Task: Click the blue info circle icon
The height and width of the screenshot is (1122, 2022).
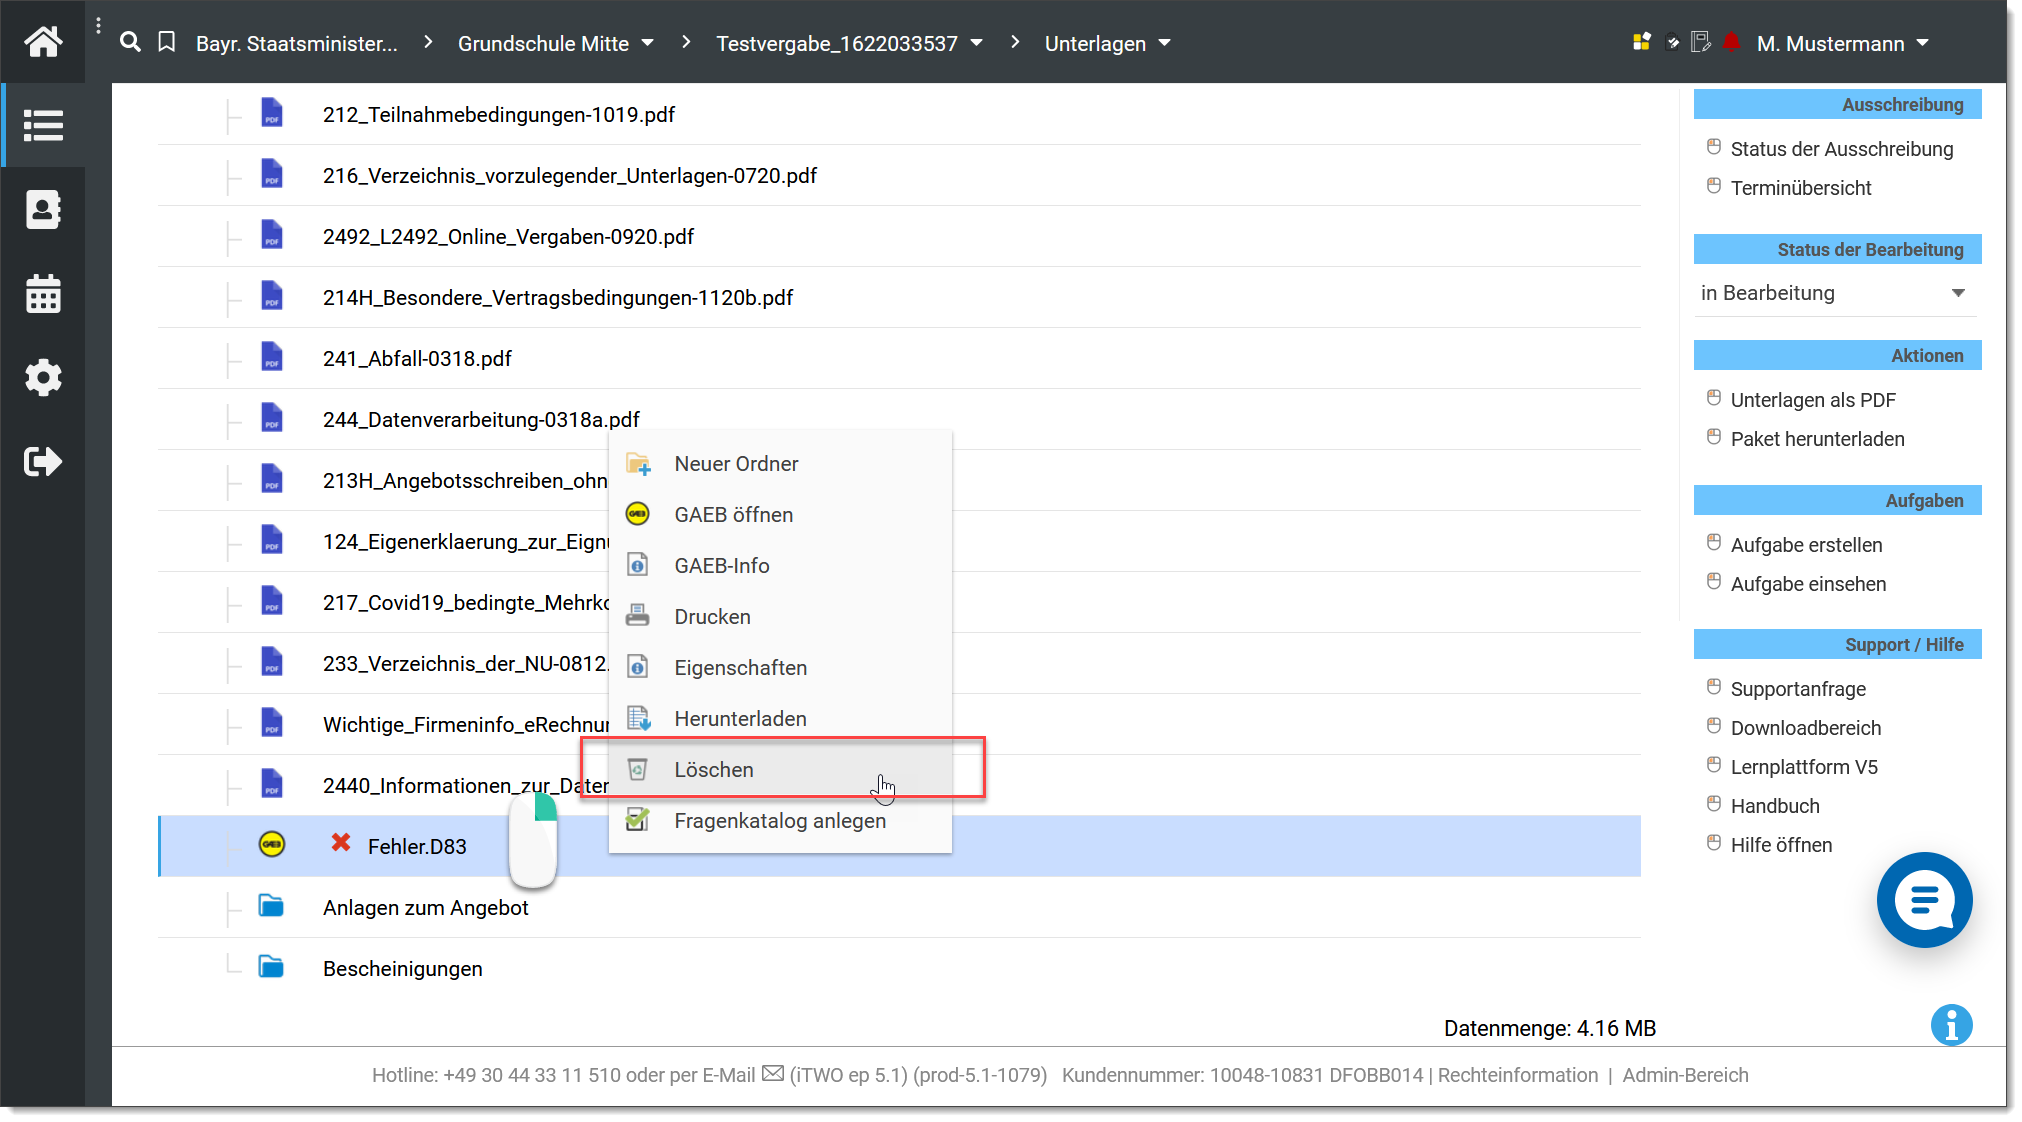Action: pyautogui.click(x=1951, y=1025)
